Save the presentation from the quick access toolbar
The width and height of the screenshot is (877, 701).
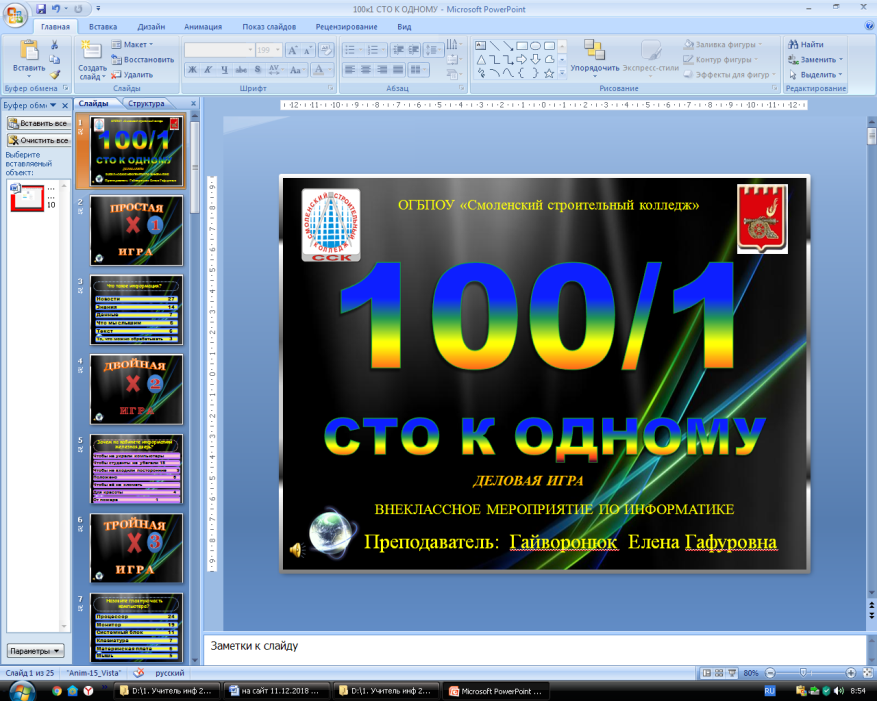41,9
